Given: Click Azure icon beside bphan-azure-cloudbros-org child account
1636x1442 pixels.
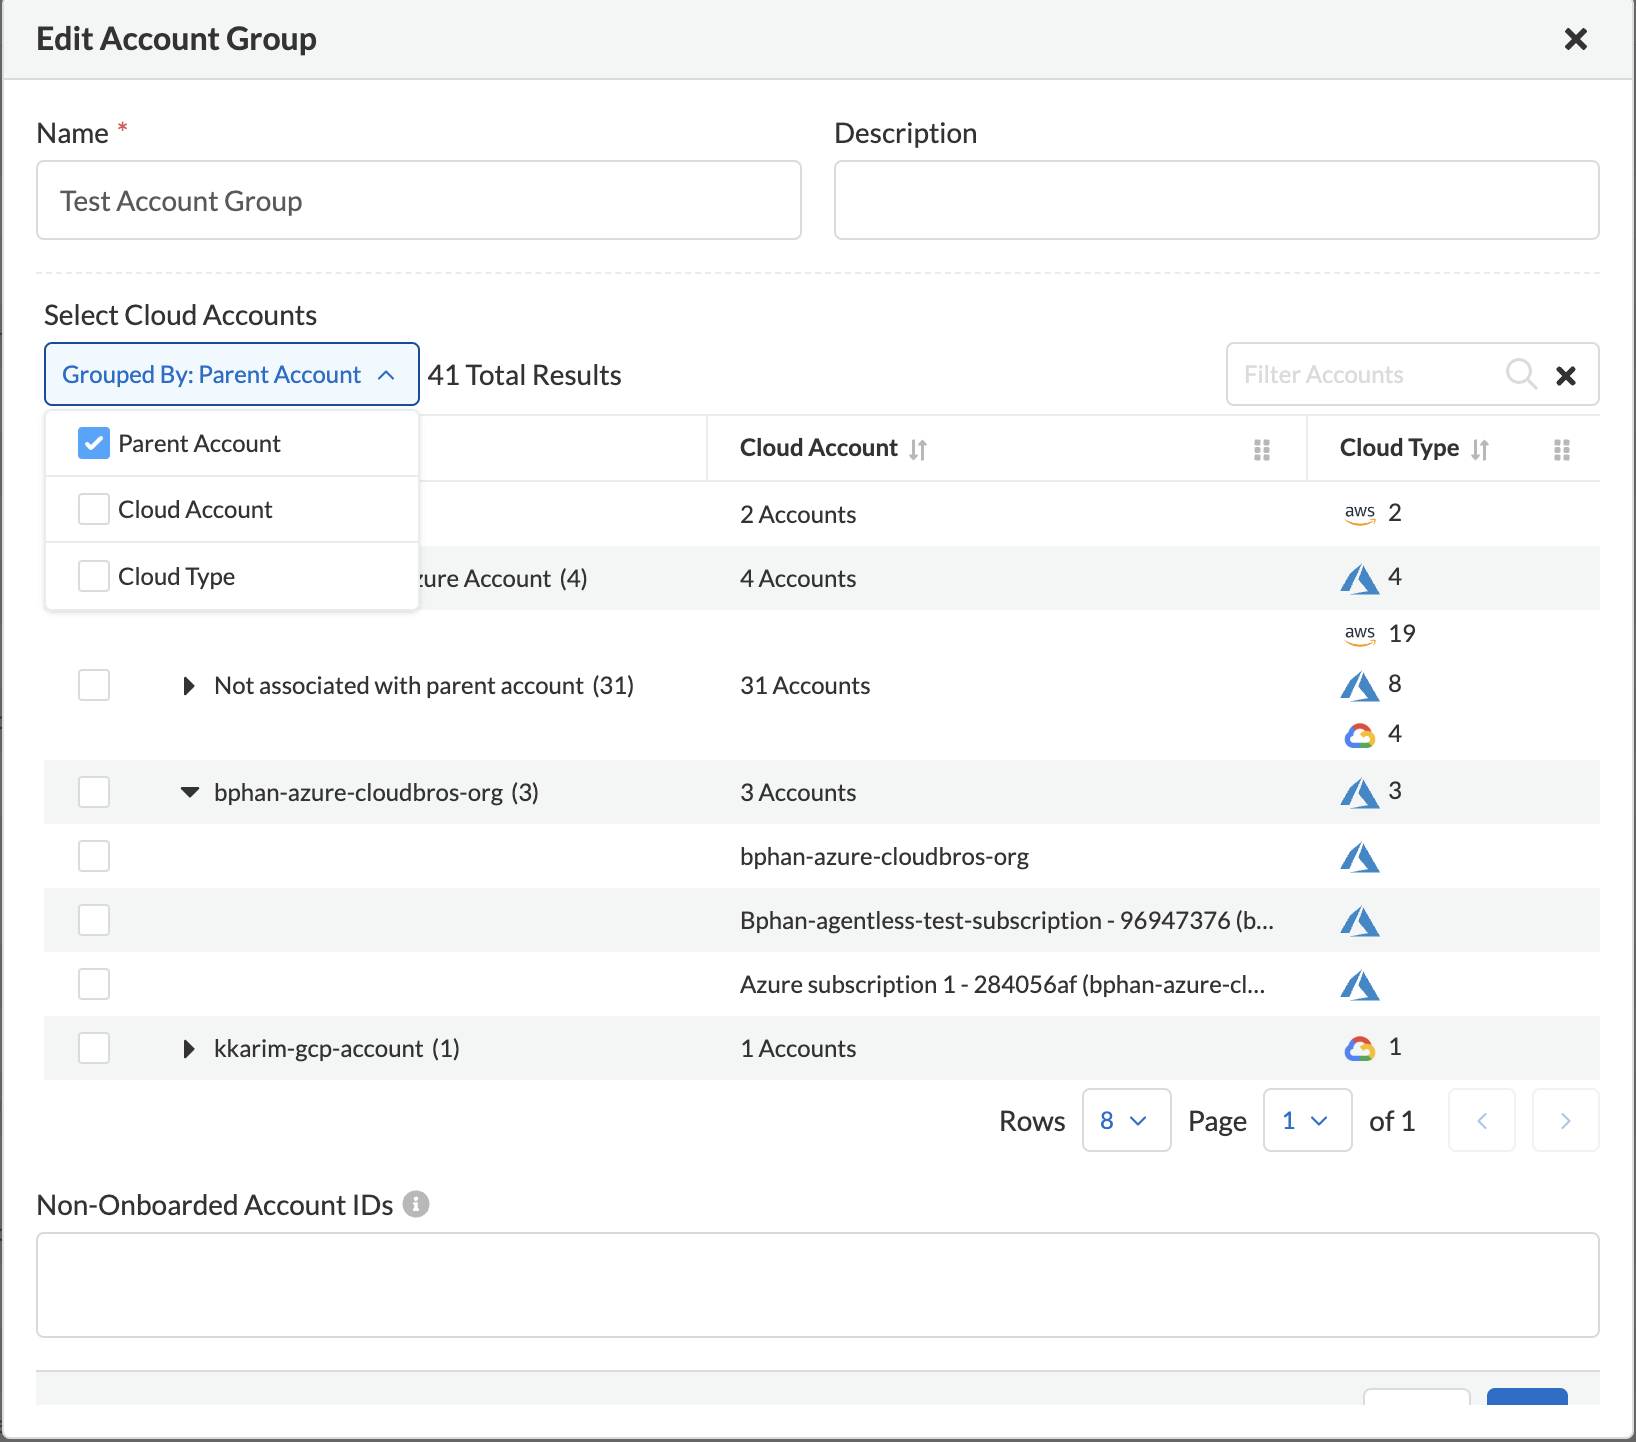Looking at the screenshot, I should [1360, 857].
